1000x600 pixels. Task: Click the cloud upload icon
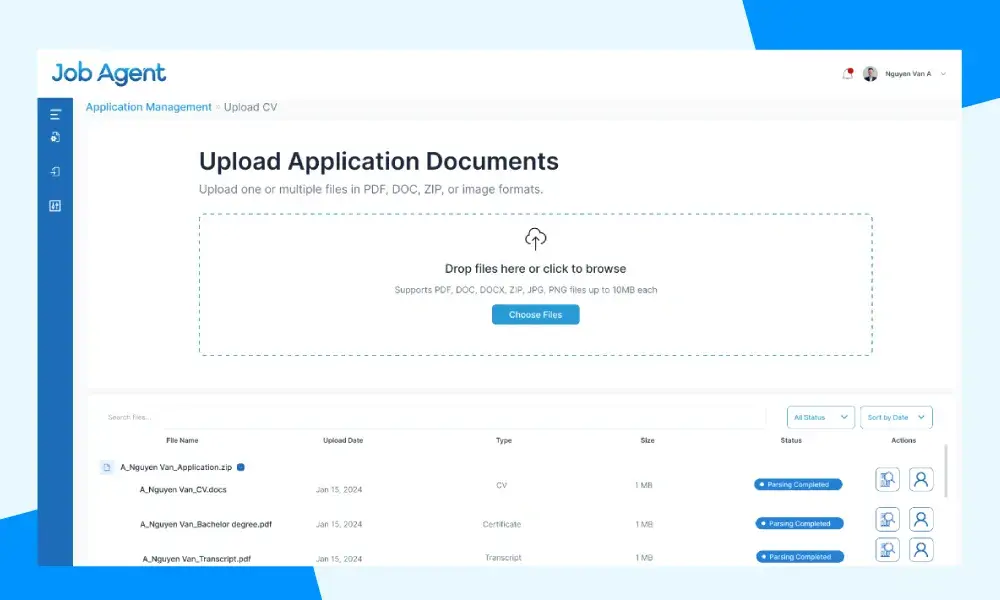535,239
